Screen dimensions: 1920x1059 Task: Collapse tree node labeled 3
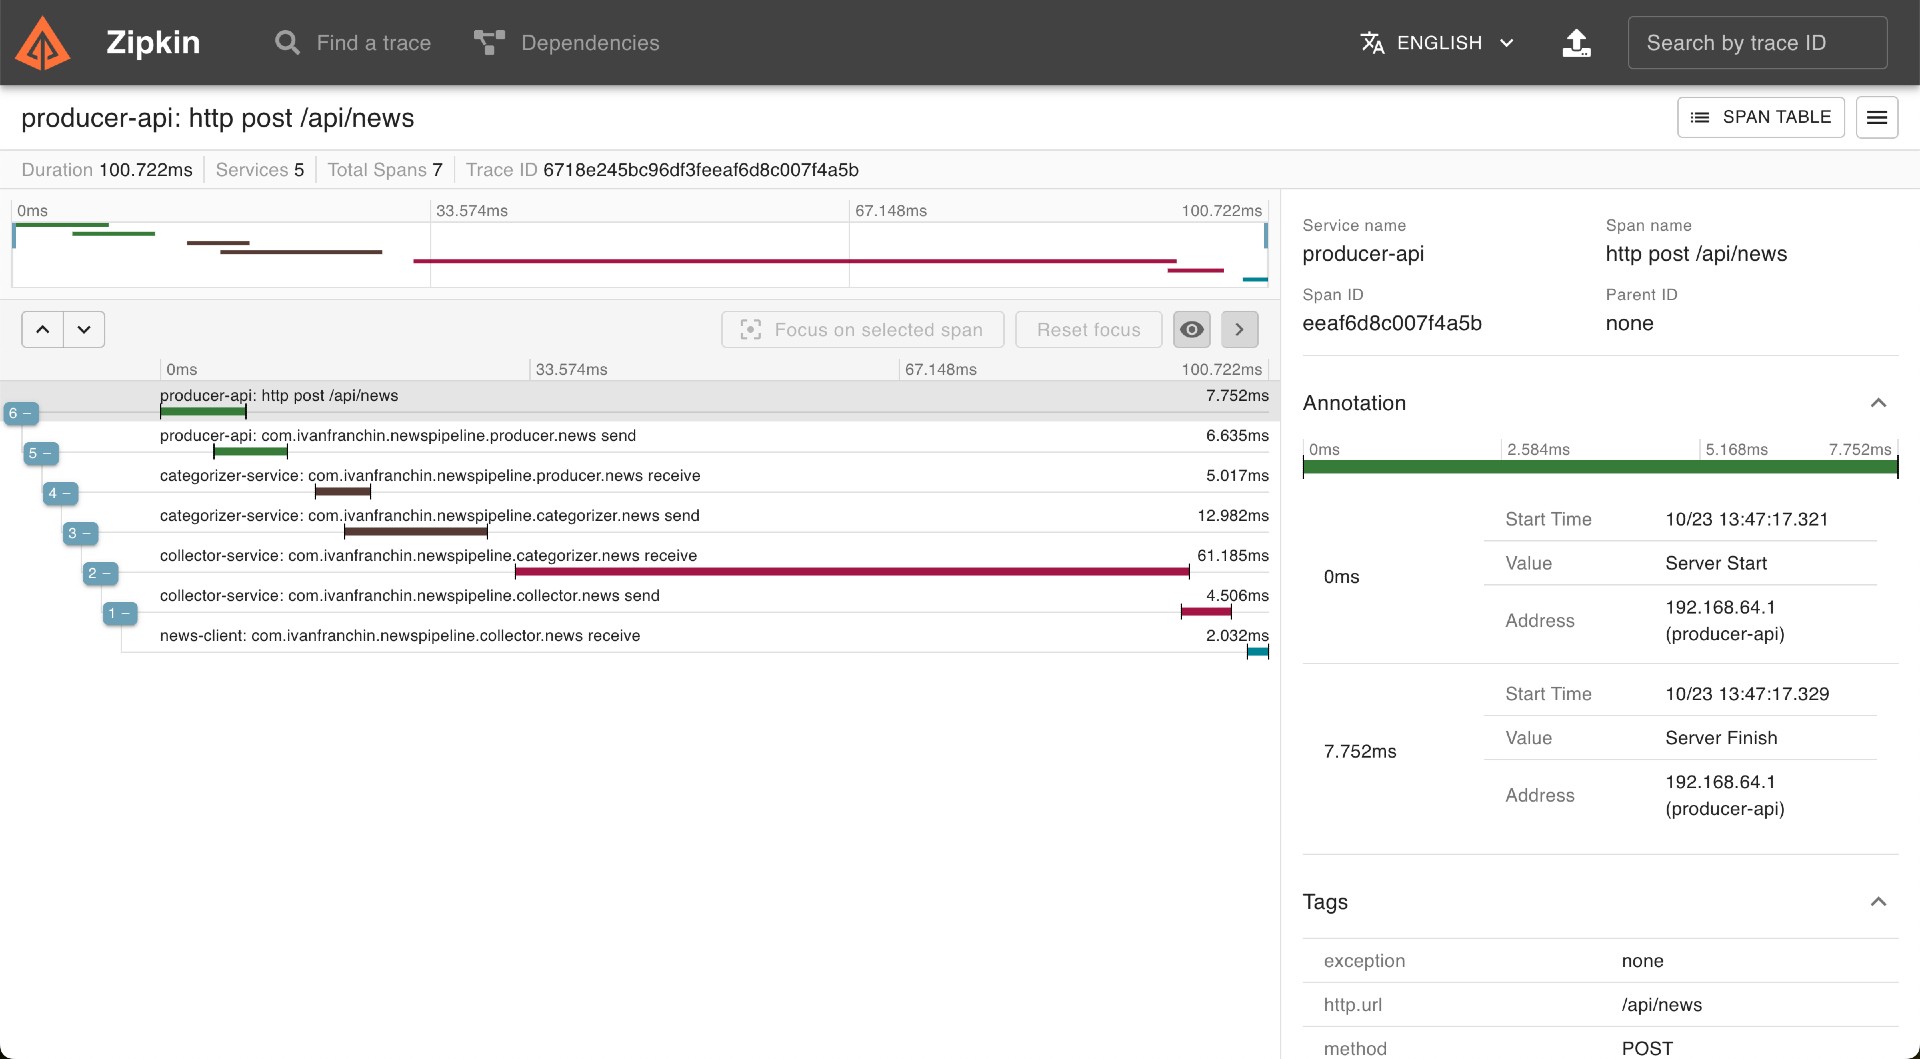[x=81, y=533]
